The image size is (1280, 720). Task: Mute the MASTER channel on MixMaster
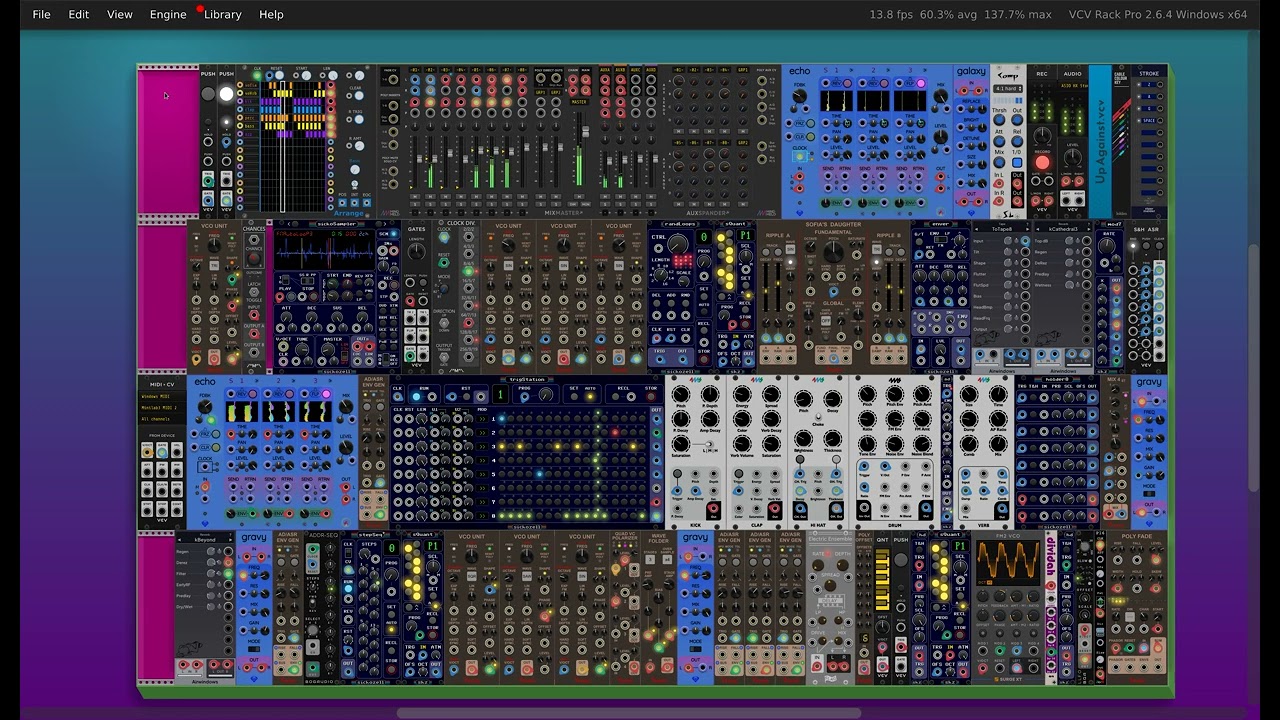click(x=579, y=196)
